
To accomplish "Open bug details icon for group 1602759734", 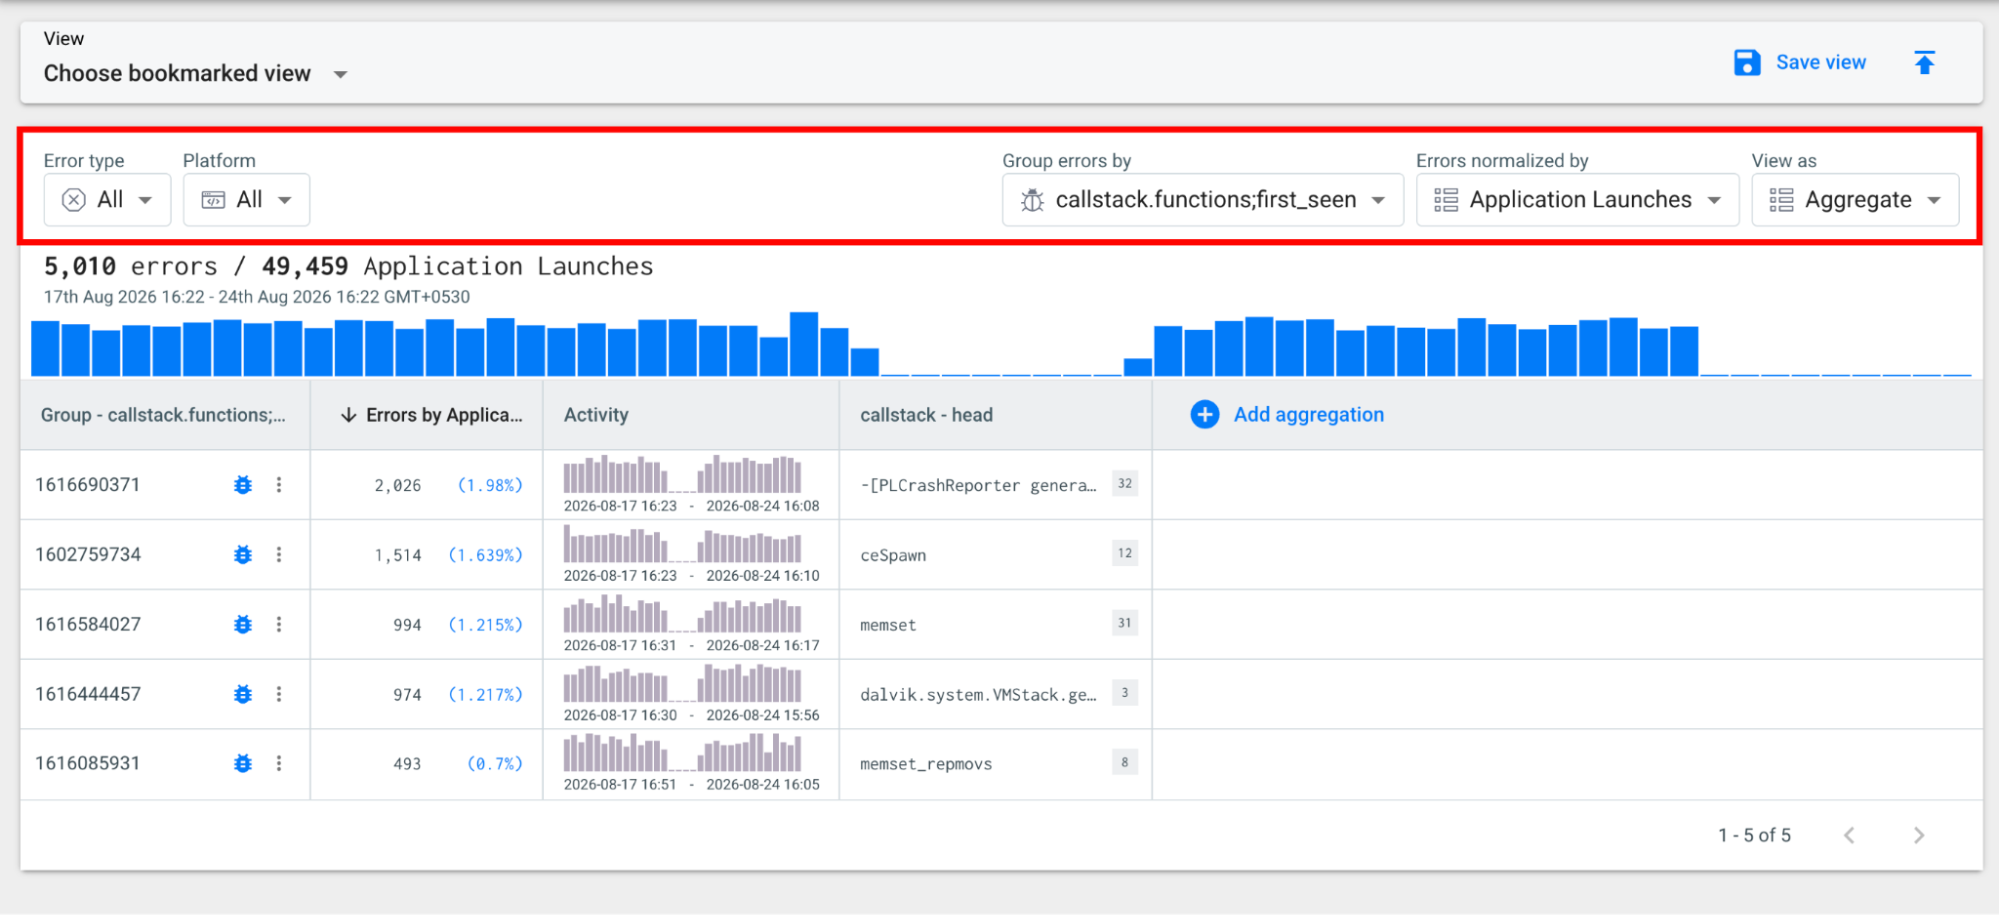I will point(243,555).
